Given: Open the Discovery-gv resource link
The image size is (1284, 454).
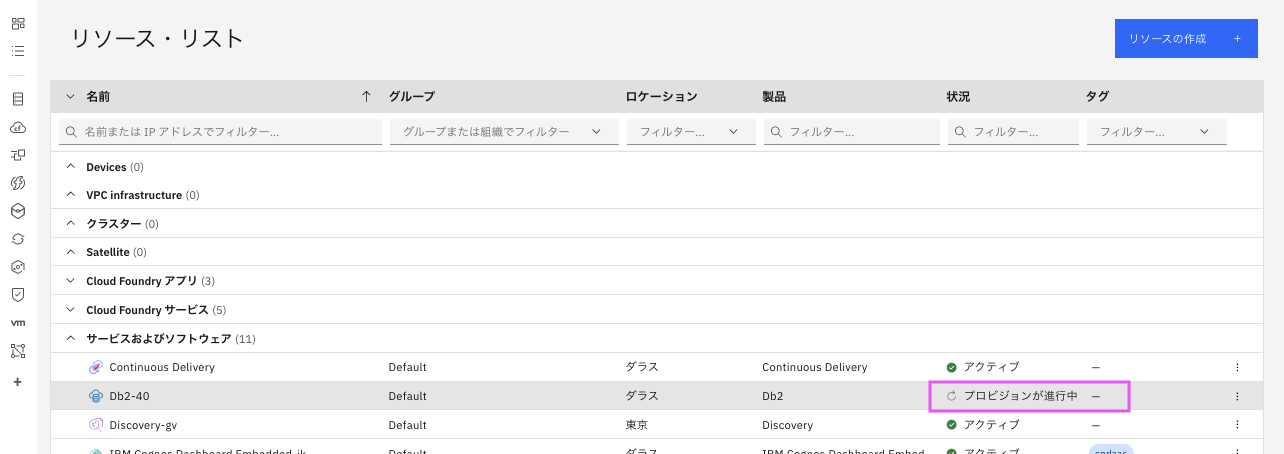Looking at the screenshot, I should pyautogui.click(x=141, y=425).
